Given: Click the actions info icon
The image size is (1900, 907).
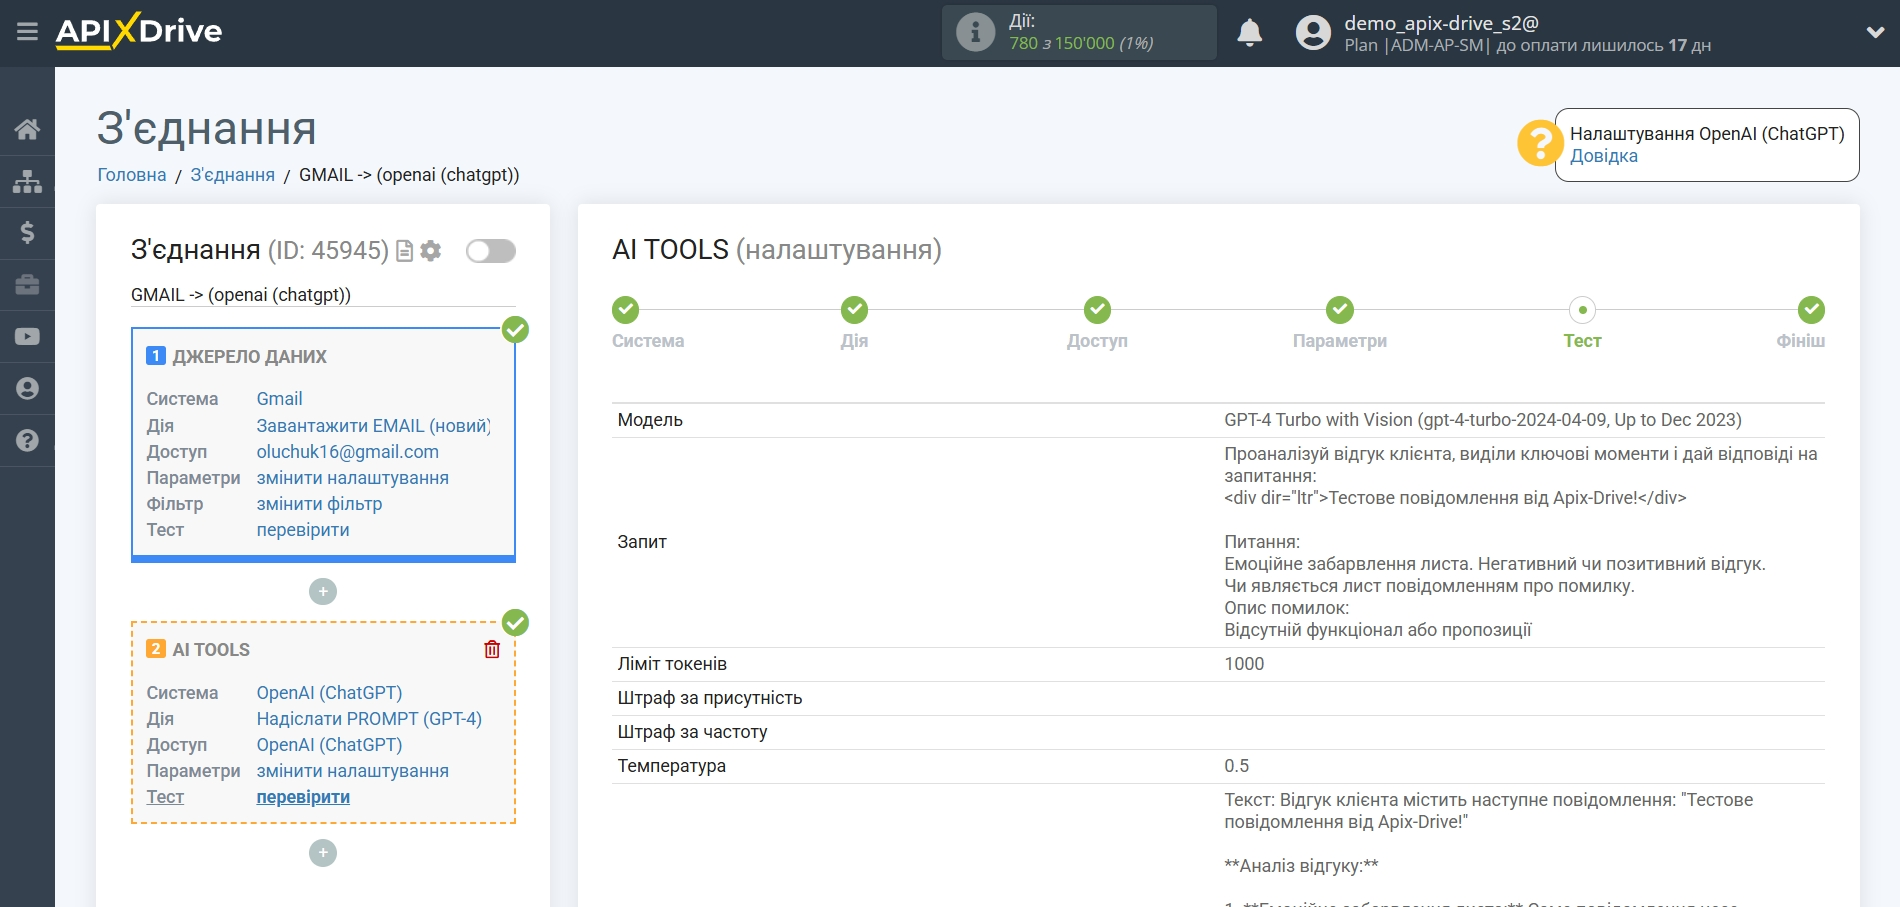Looking at the screenshot, I should (x=975, y=32).
